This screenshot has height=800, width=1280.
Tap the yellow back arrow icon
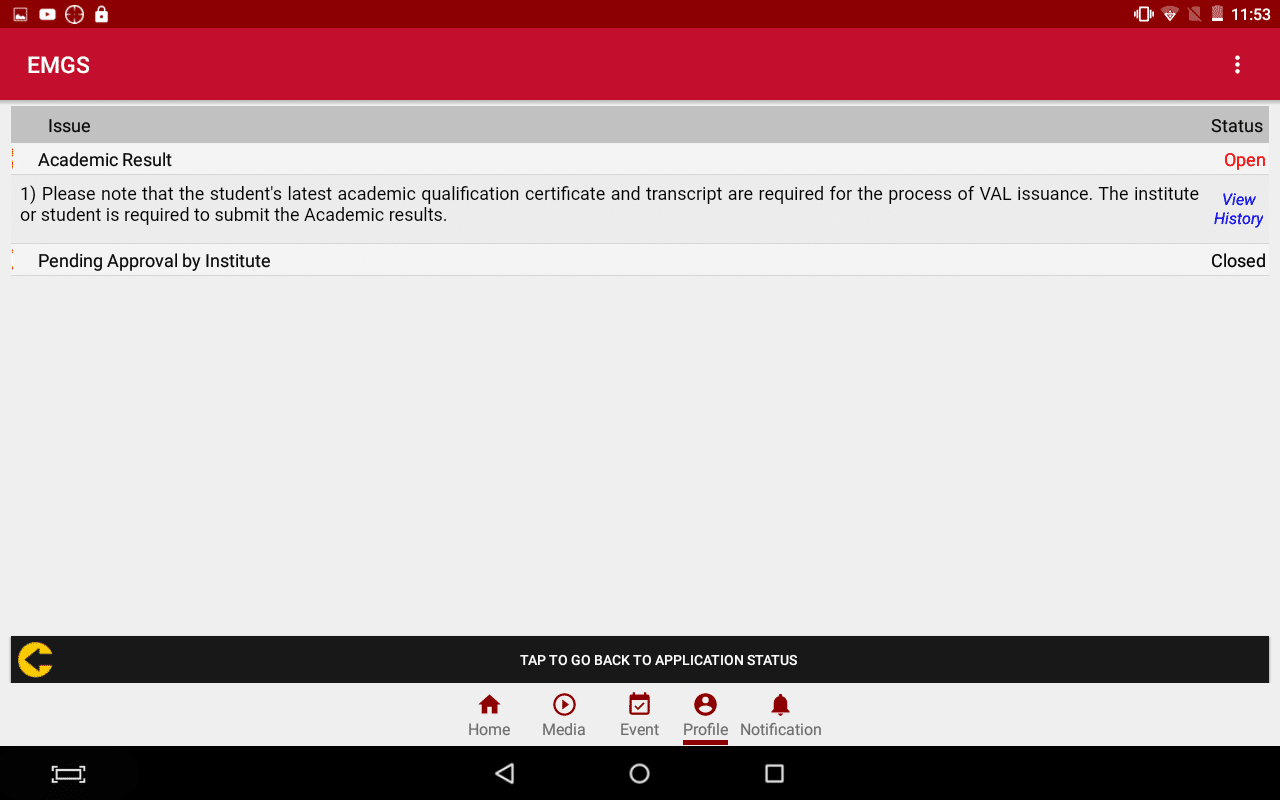point(35,660)
